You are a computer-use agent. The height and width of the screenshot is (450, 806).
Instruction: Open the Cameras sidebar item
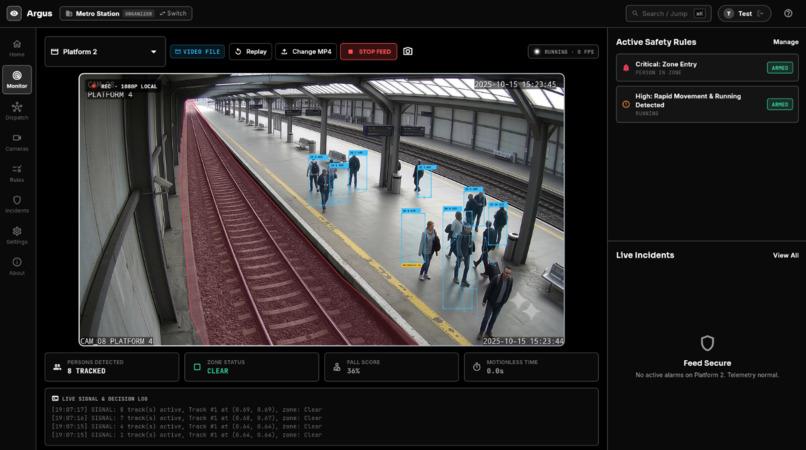pyautogui.click(x=17, y=142)
